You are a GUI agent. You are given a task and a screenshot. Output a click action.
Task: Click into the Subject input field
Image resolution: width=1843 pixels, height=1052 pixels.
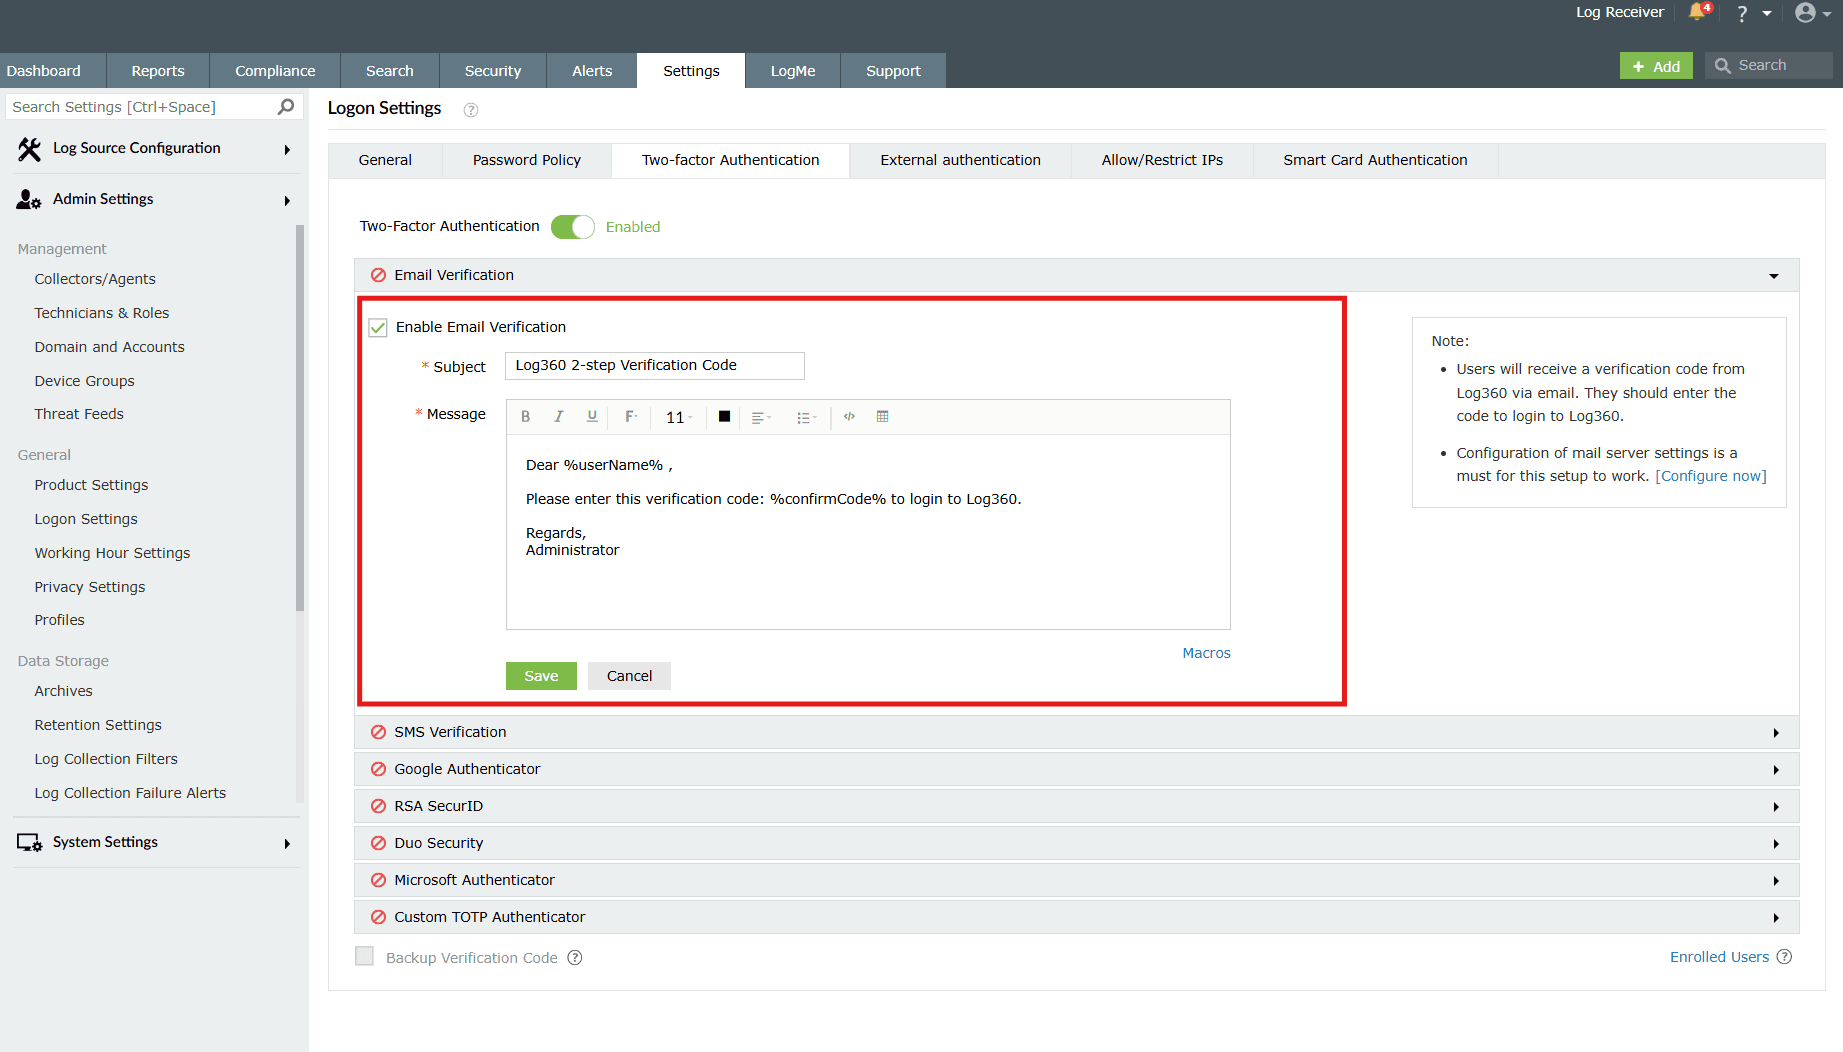(x=654, y=366)
